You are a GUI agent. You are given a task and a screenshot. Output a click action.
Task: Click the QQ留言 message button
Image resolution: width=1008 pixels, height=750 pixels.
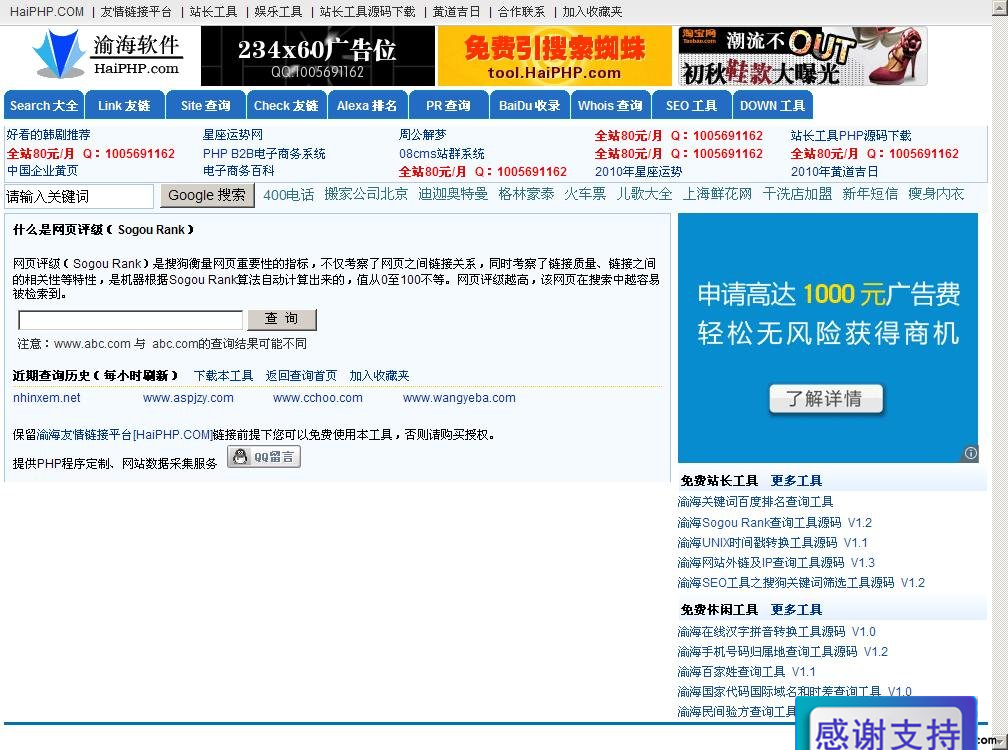(264, 457)
